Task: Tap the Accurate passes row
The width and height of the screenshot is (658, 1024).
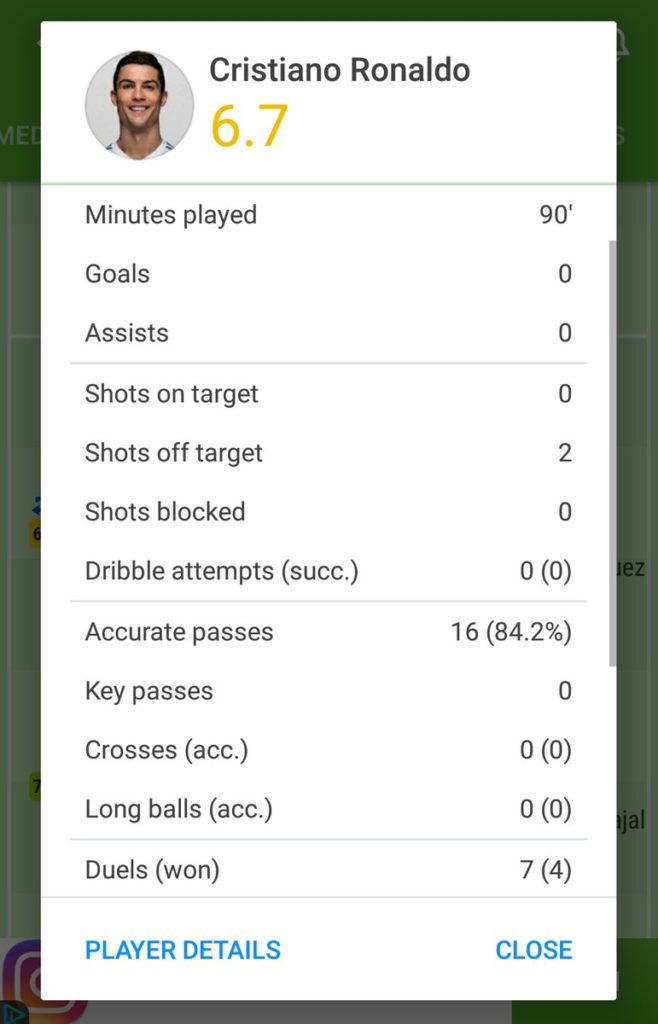Action: (328, 632)
